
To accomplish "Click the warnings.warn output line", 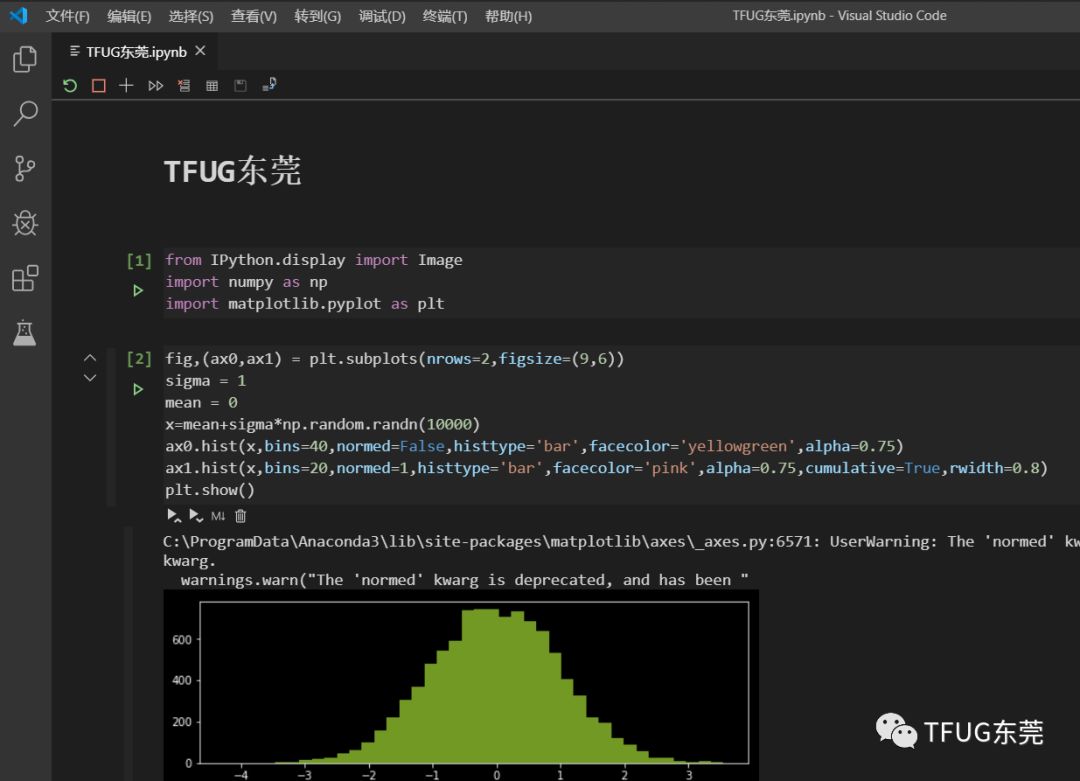I will pos(464,580).
